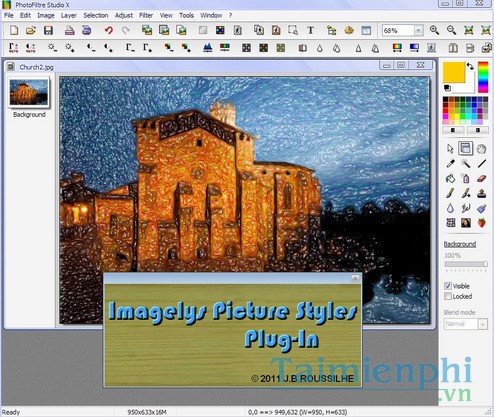
Task: Select the Eyedropper pipette tool
Action: (x=450, y=163)
